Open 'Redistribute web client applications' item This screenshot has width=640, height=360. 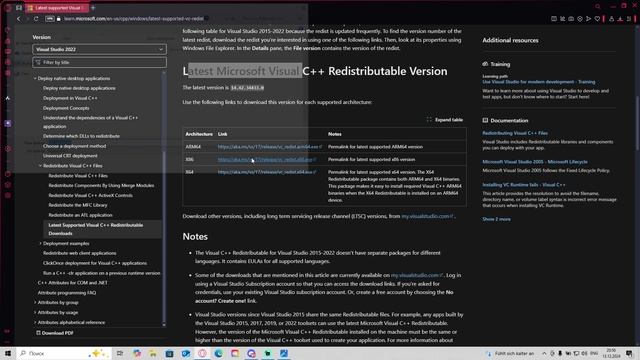80,253
